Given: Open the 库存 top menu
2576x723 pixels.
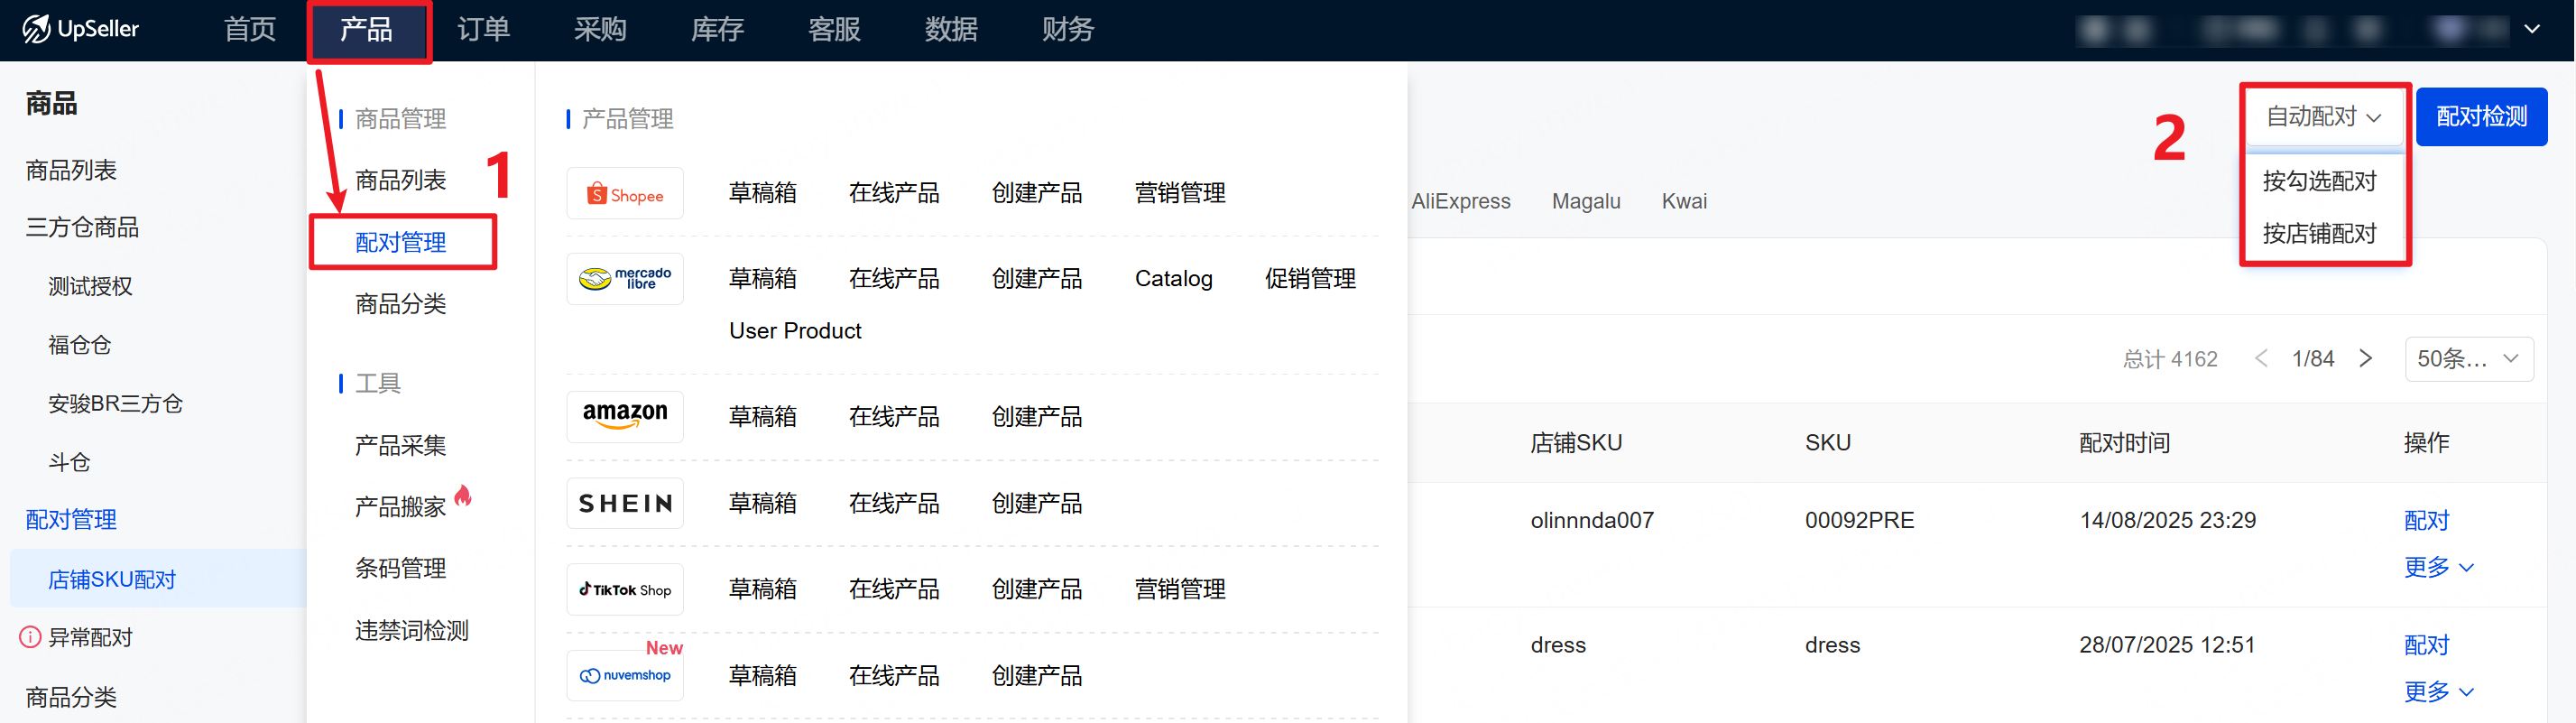Looking at the screenshot, I should tap(717, 29).
